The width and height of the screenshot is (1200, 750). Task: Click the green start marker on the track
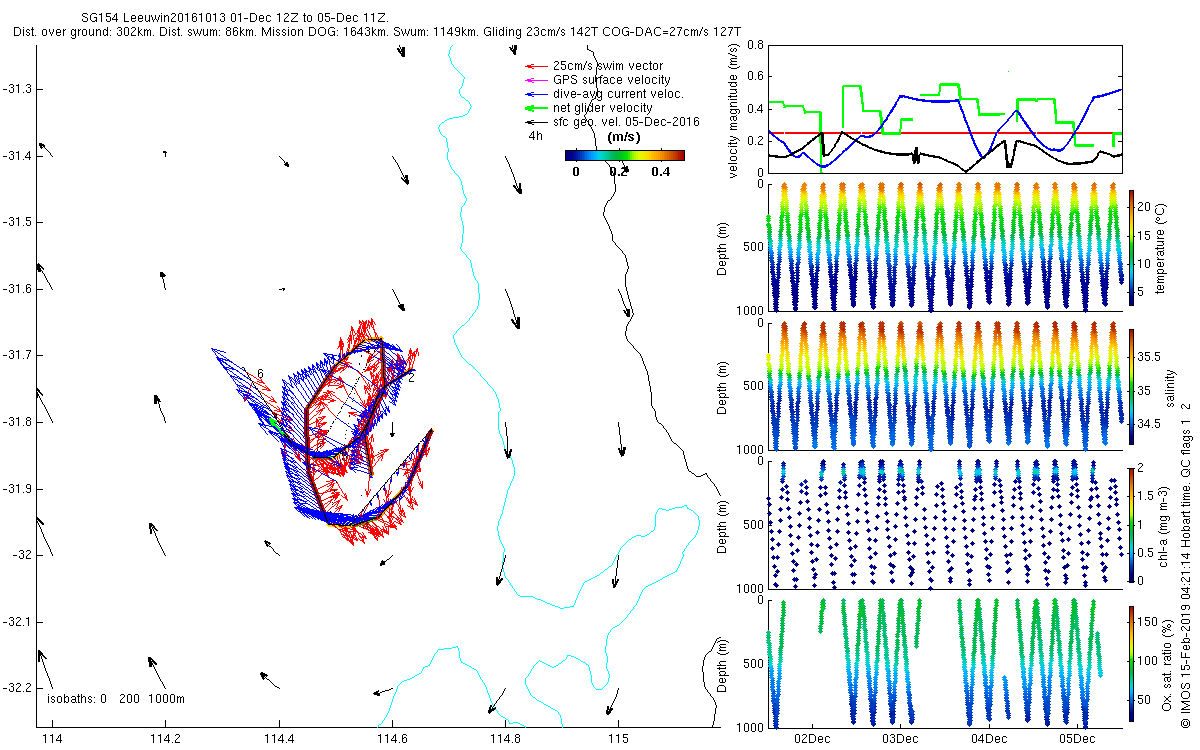pos(273,423)
